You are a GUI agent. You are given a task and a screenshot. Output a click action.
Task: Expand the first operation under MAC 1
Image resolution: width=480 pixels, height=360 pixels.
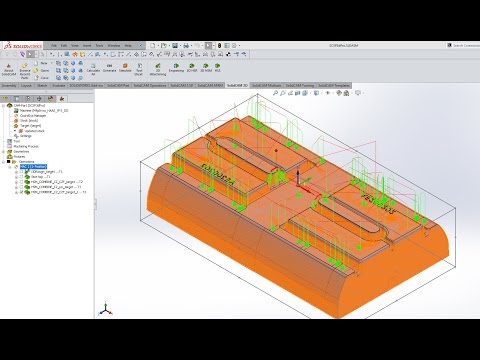pyautogui.click(x=16, y=172)
